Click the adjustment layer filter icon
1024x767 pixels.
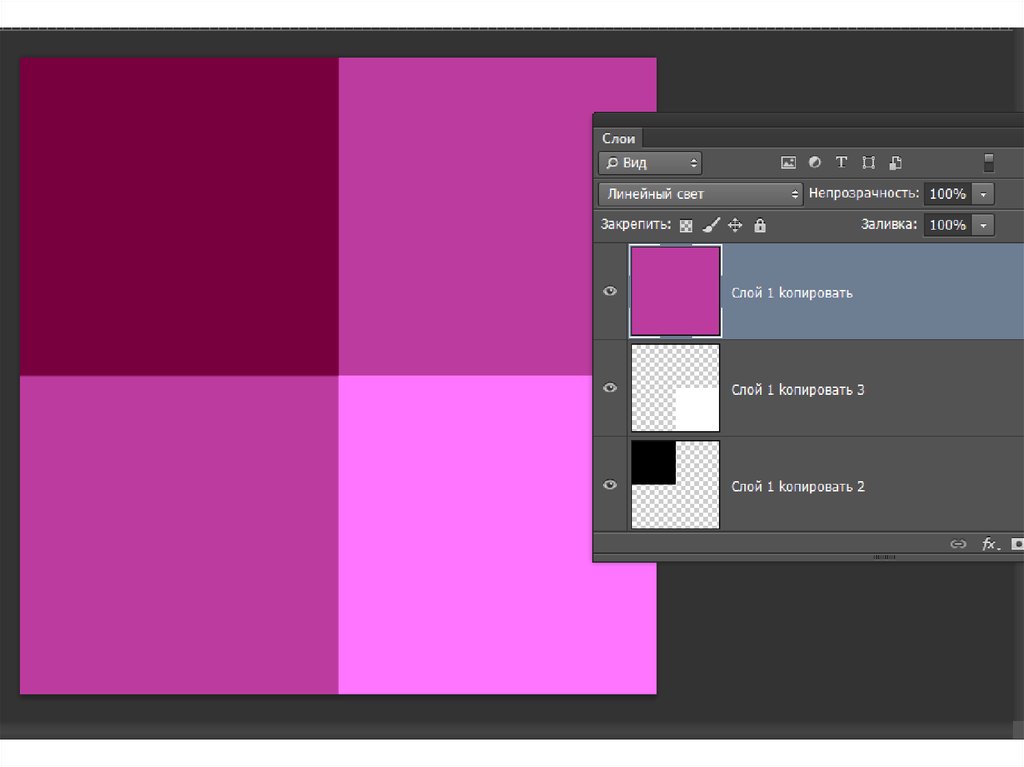pos(814,162)
